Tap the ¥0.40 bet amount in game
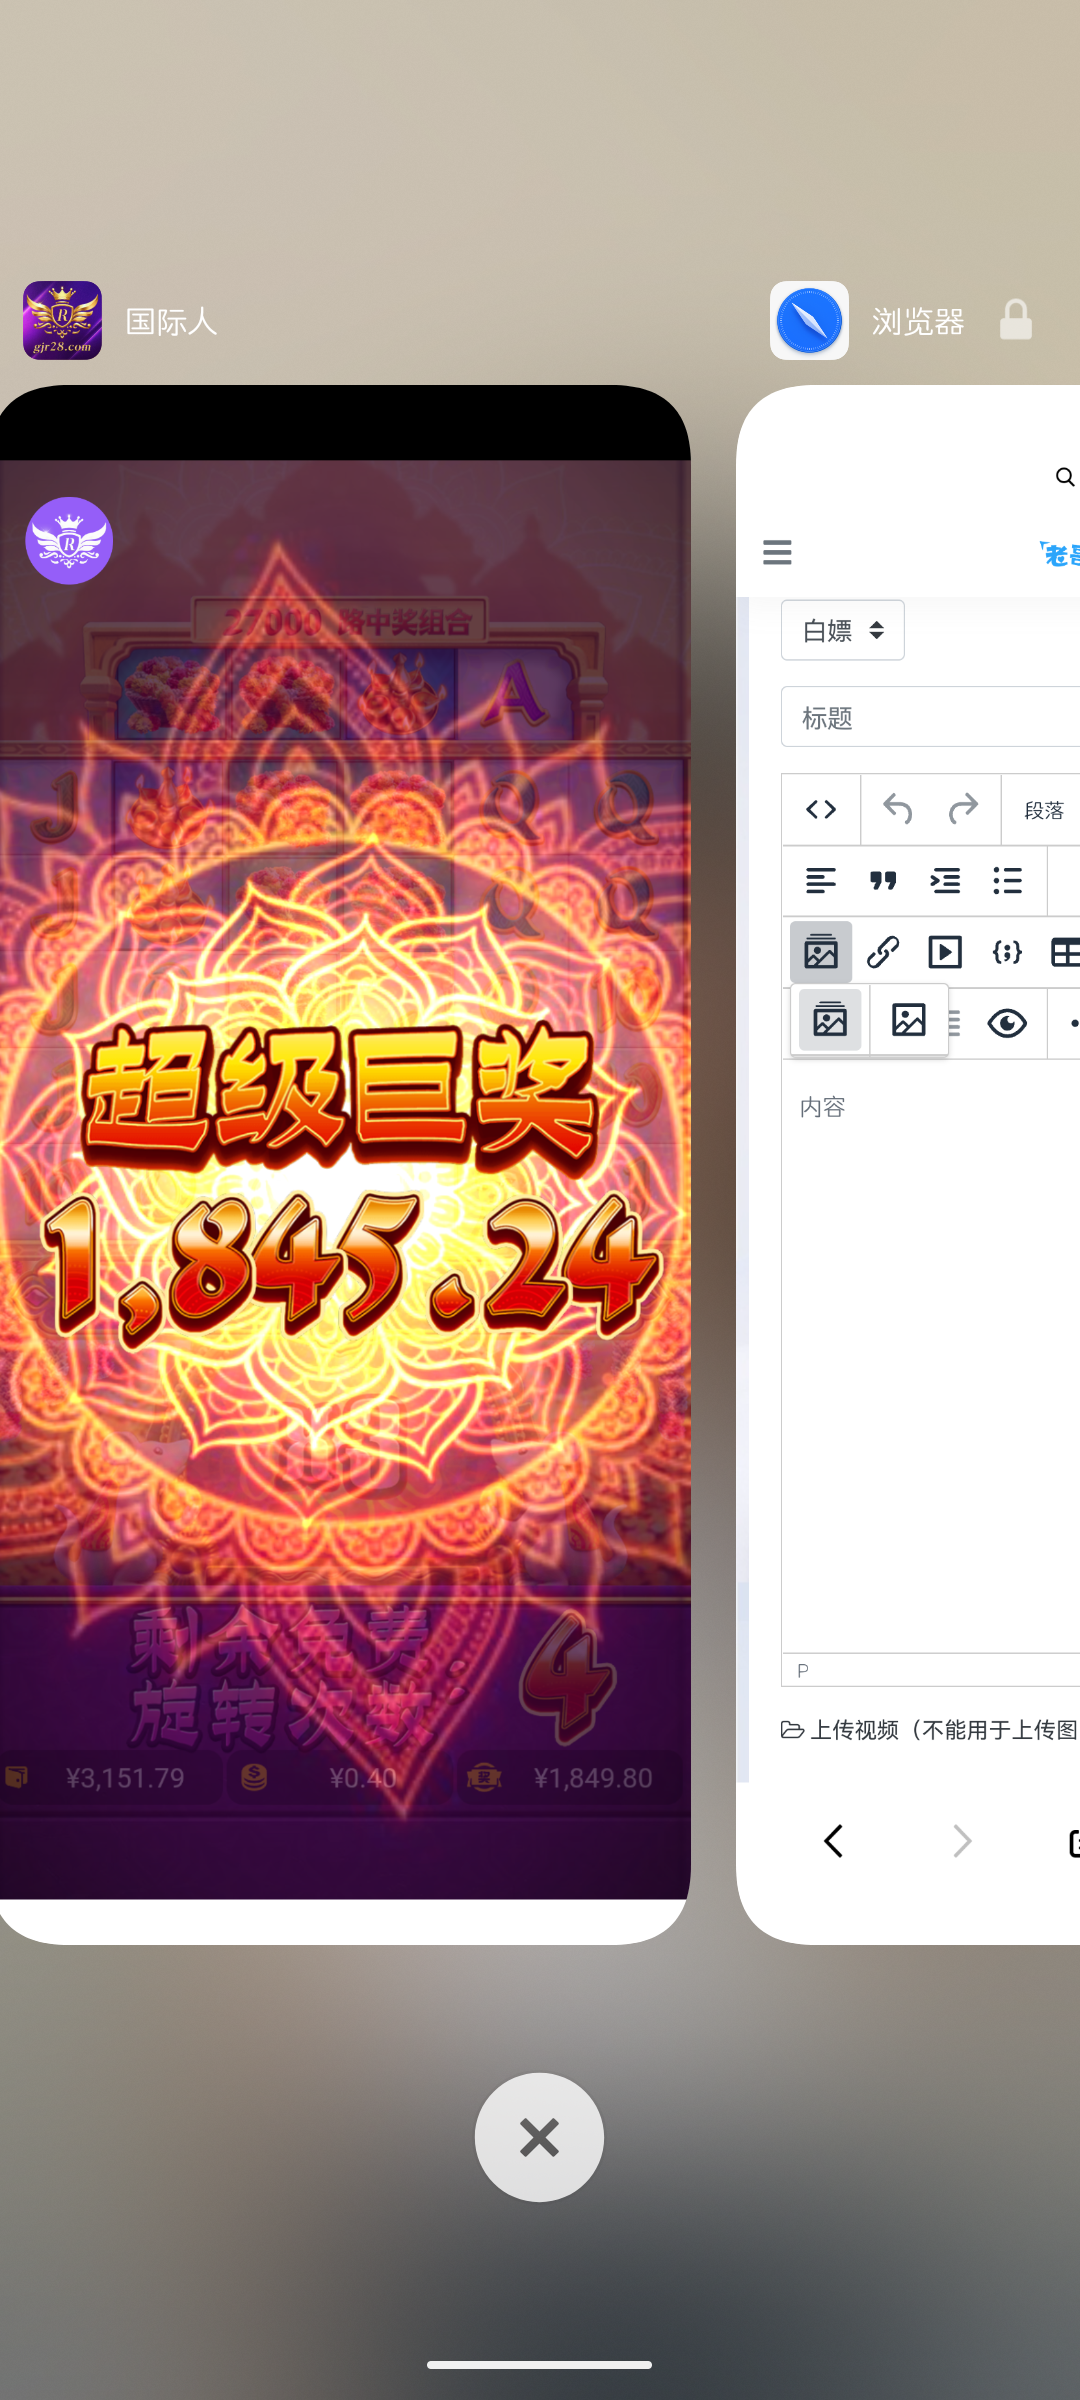Screen dimensions: 1080x2400 tap(362, 1778)
